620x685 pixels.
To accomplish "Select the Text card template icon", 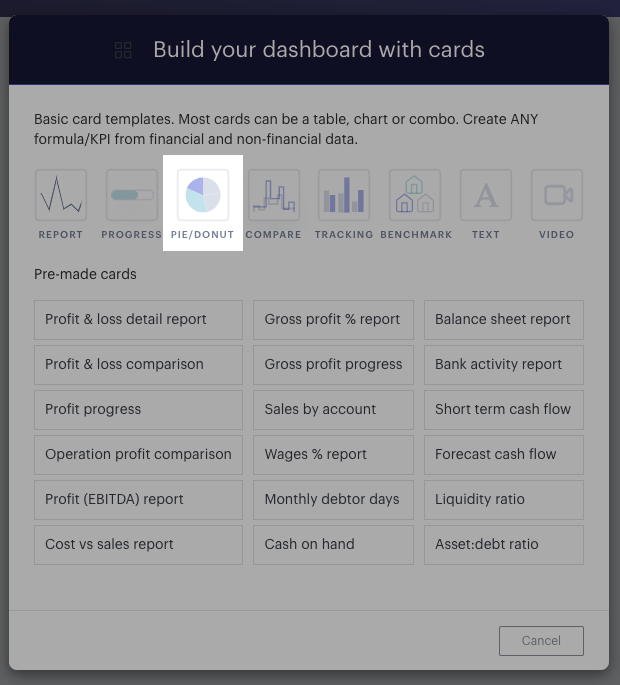I will pyautogui.click(x=486, y=195).
